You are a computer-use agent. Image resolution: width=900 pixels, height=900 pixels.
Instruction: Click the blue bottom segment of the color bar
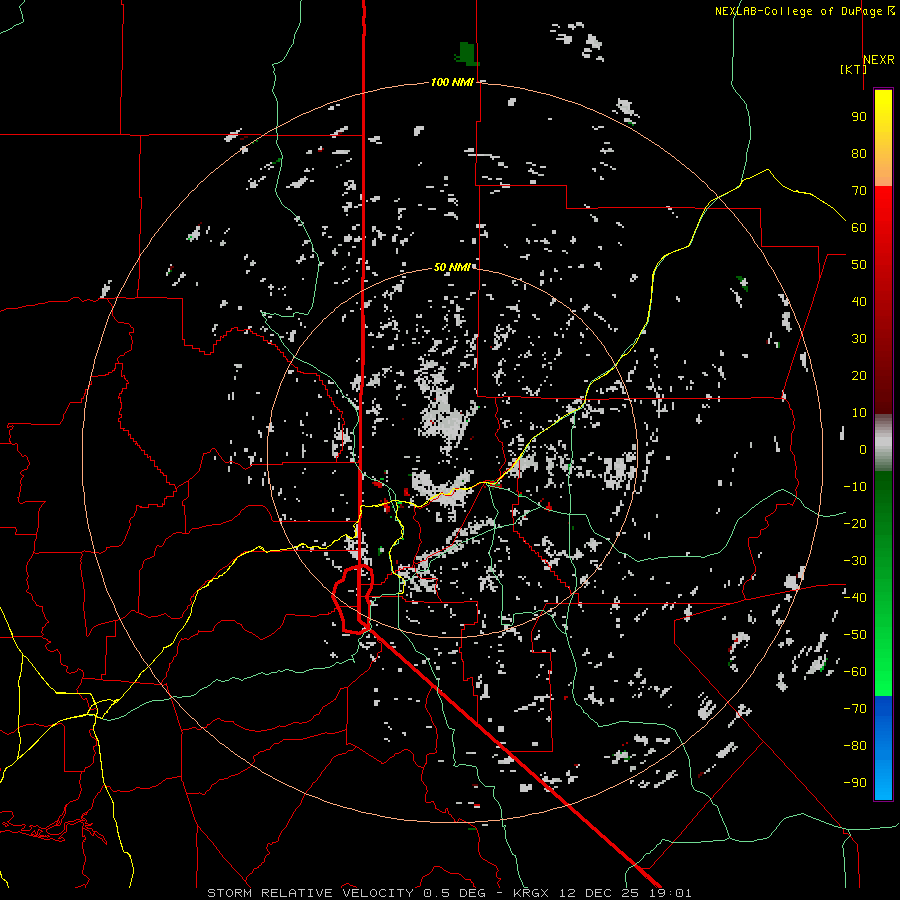[883, 748]
